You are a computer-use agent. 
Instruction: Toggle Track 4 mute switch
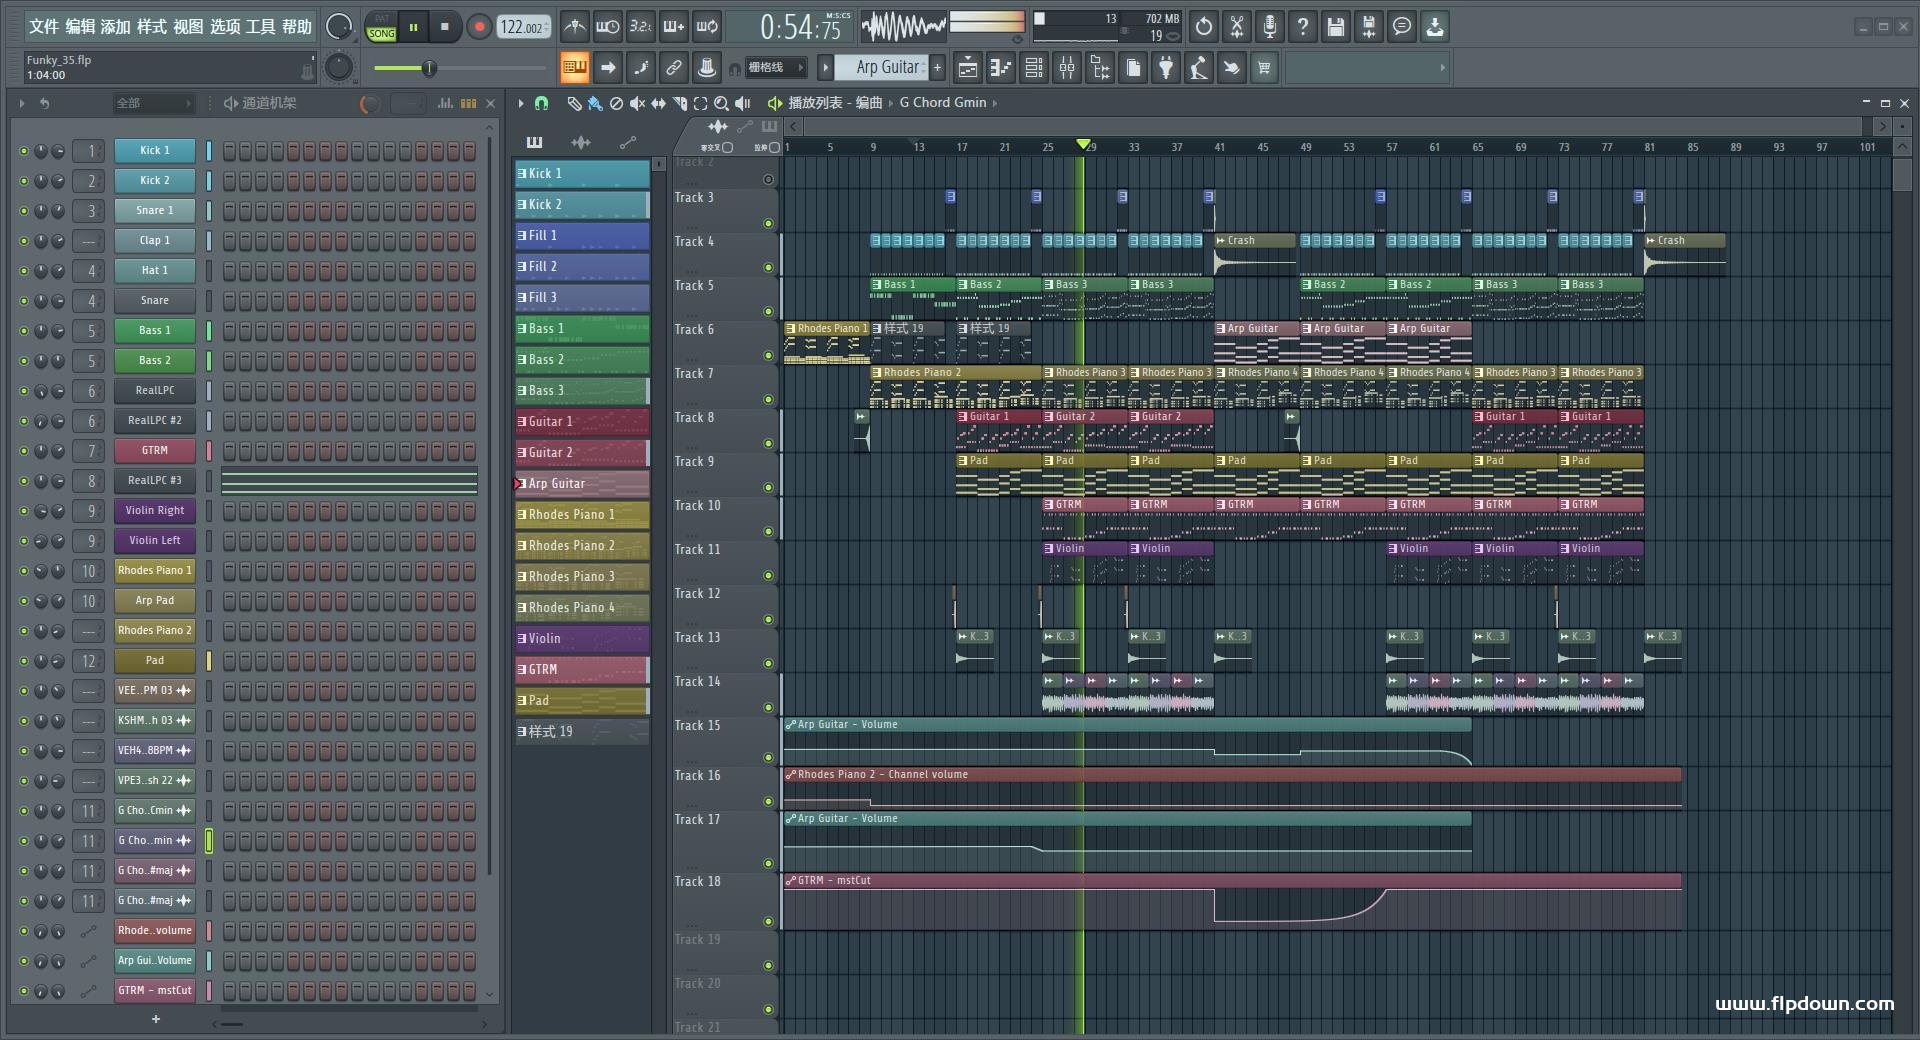[x=768, y=267]
